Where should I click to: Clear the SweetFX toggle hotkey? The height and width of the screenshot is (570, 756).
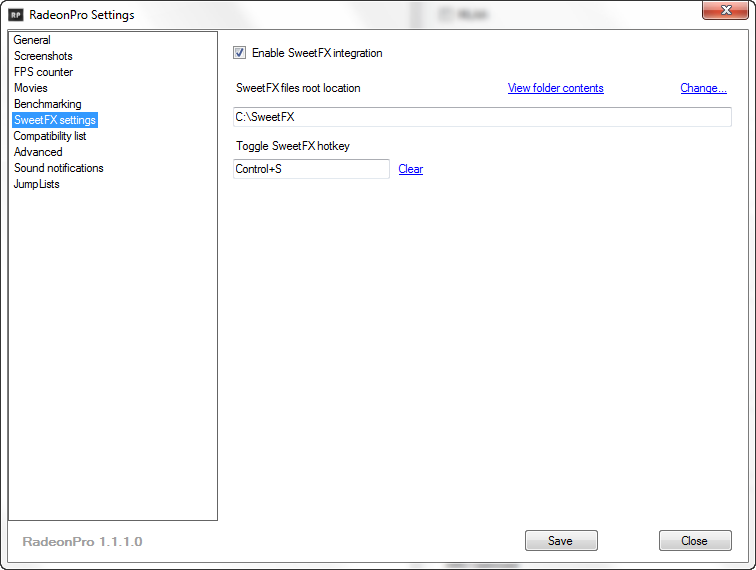coord(410,169)
